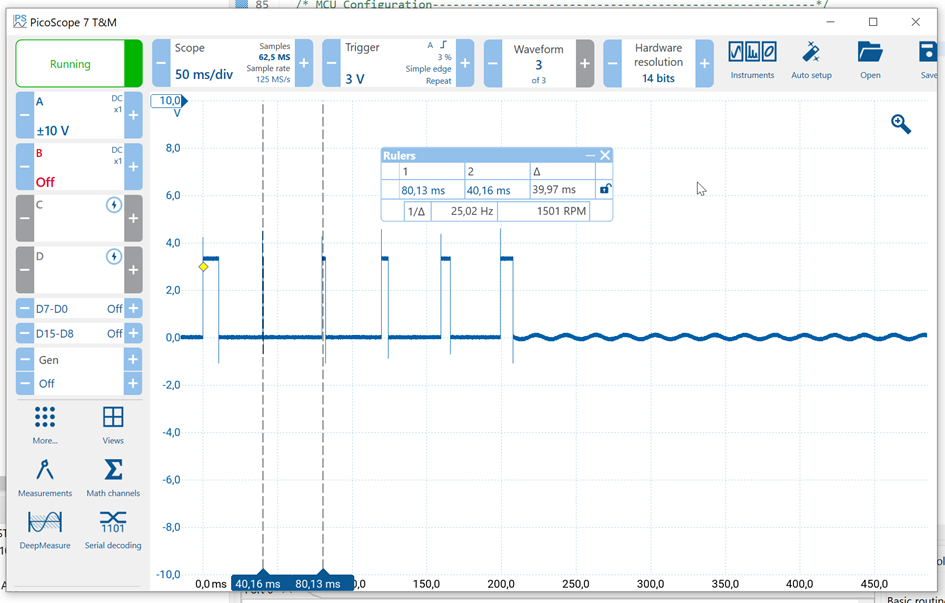The height and width of the screenshot is (603, 945).
Task: Close the Rulers panel
Action: pos(605,155)
